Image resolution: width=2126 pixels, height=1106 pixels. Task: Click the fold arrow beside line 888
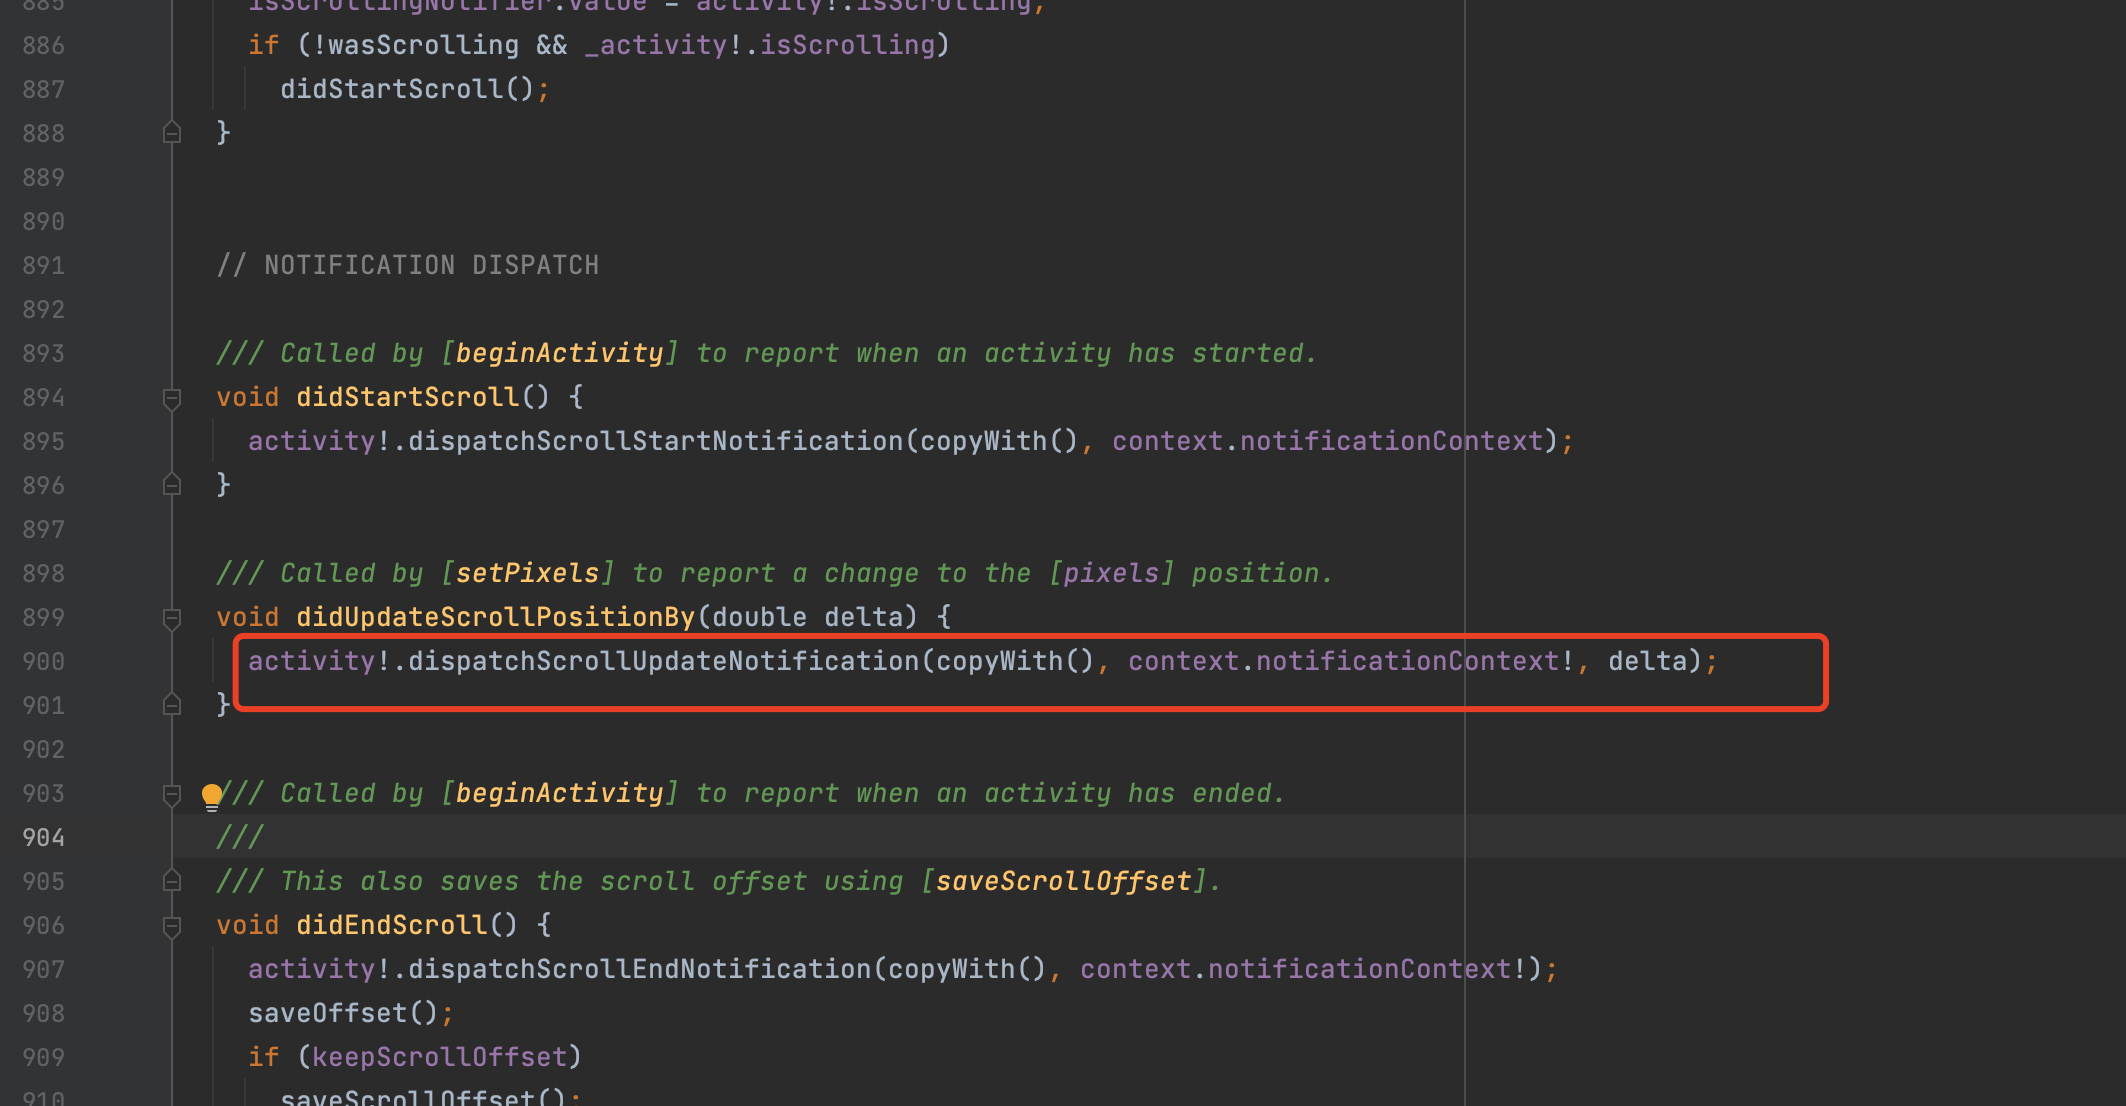point(172,132)
